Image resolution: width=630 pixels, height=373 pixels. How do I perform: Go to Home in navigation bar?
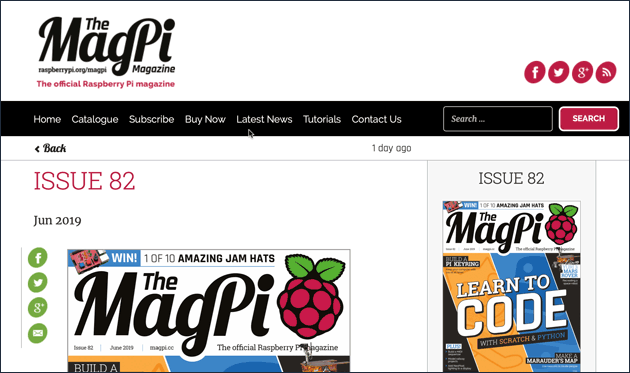point(47,119)
